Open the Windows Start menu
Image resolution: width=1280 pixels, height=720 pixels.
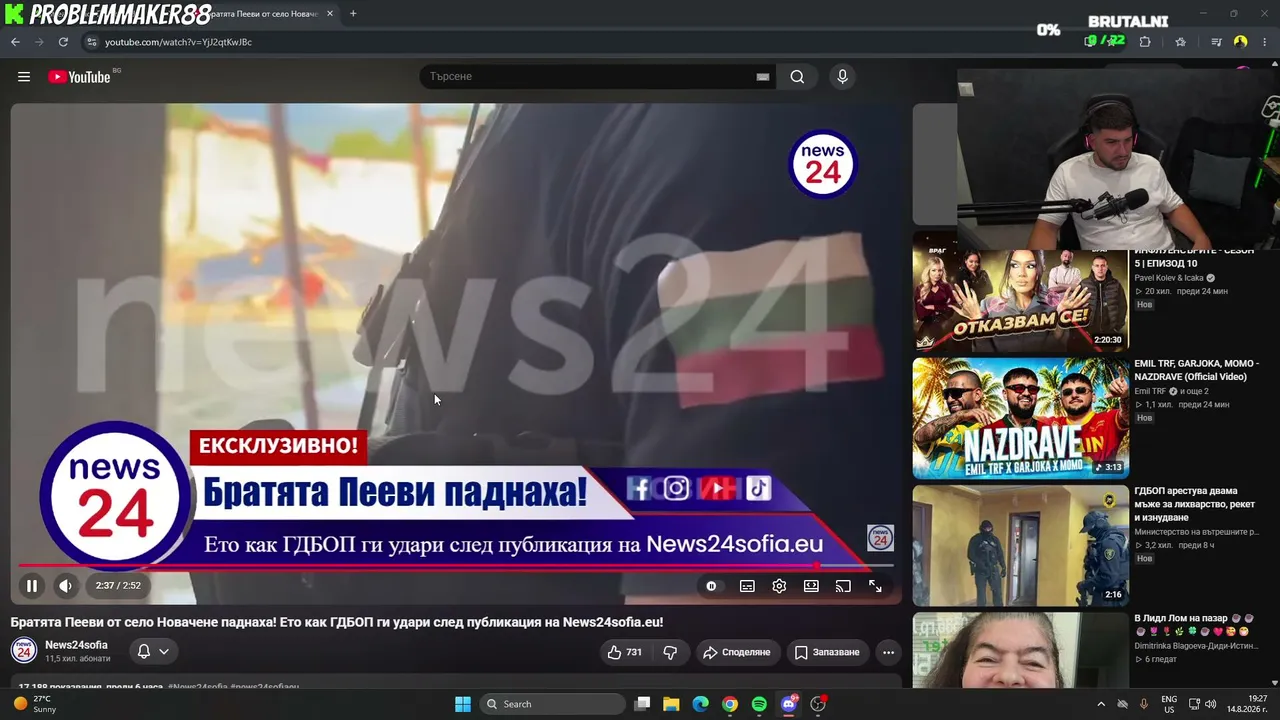coord(463,704)
